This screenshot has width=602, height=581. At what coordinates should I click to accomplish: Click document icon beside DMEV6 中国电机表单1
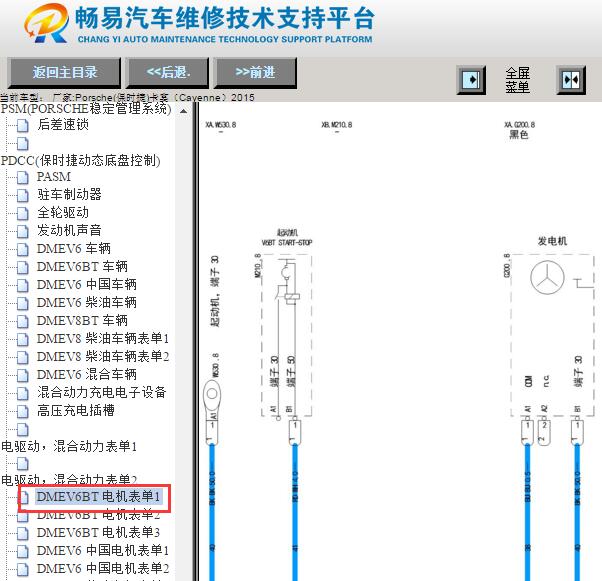[23, 552]
